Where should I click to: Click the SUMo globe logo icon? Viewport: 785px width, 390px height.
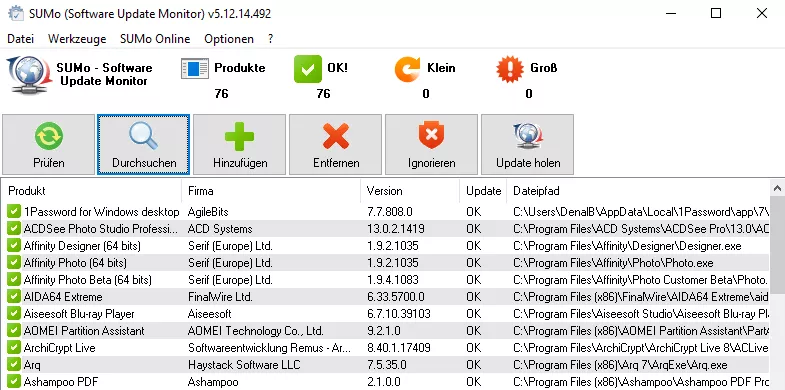pos(30,74)
